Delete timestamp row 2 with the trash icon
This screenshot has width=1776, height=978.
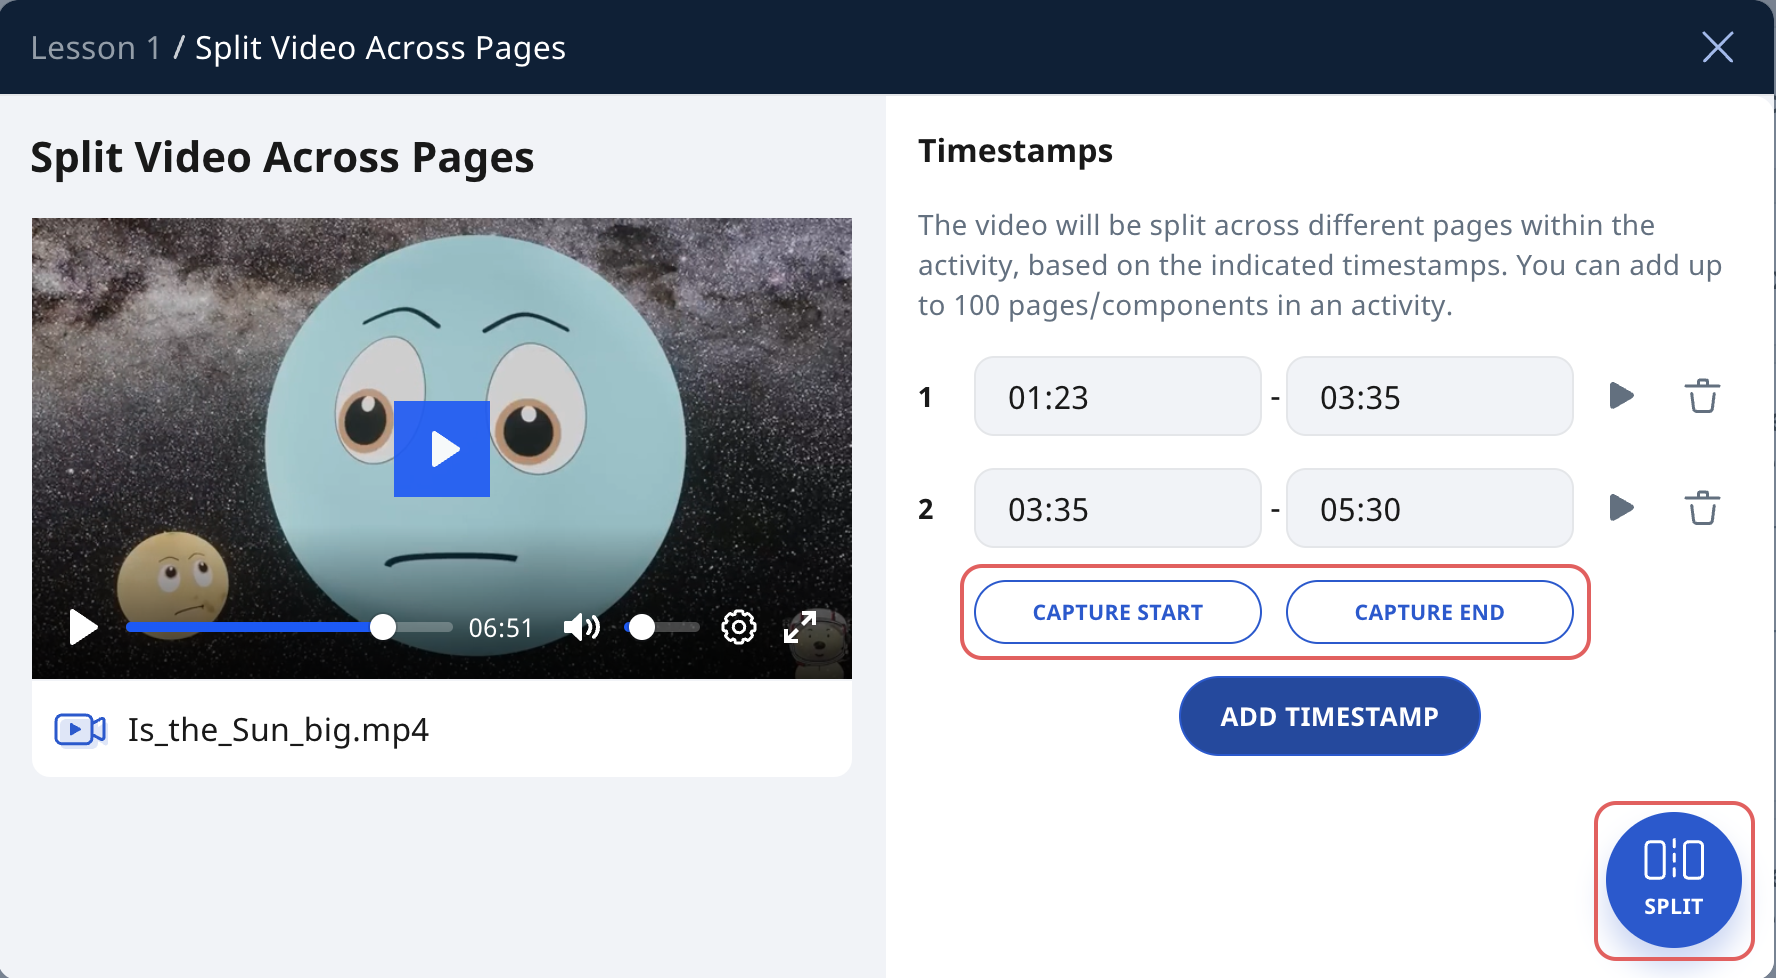pyautogui.click(x=1702, y=507)
